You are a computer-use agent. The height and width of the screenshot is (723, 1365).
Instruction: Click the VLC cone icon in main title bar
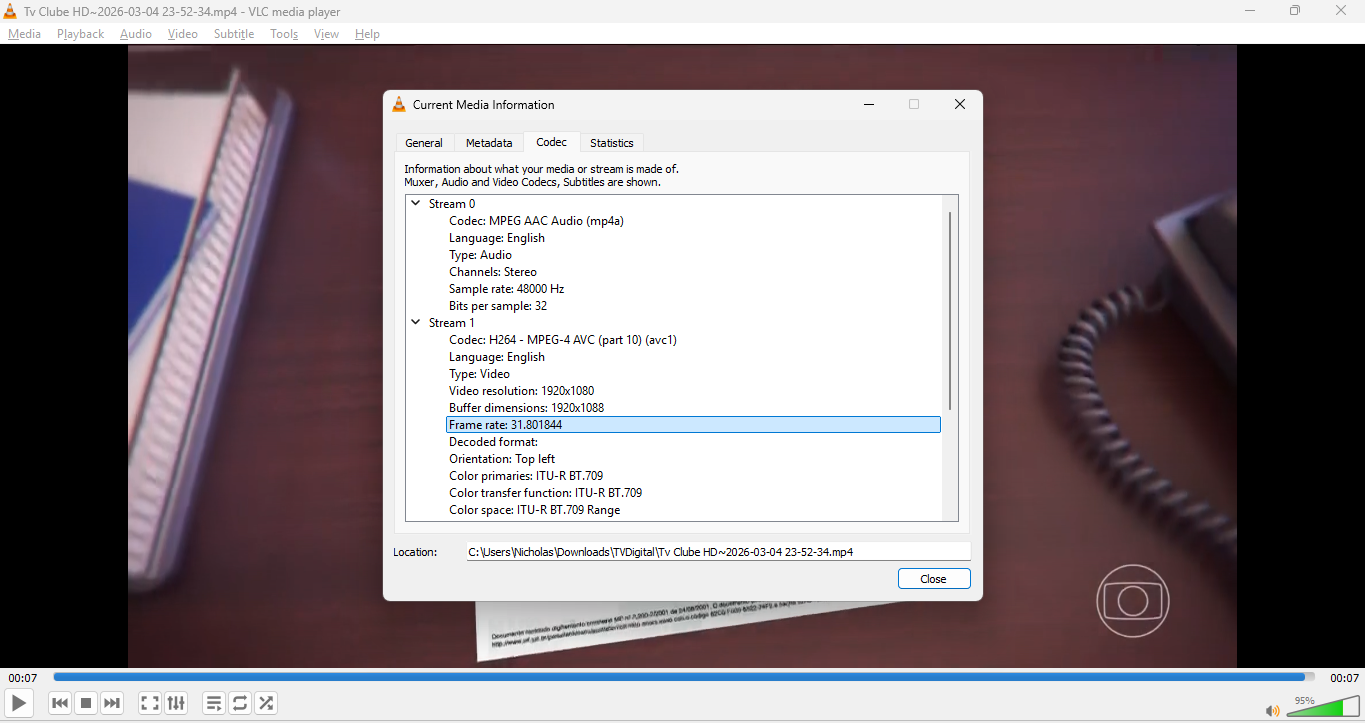point(10,11)
